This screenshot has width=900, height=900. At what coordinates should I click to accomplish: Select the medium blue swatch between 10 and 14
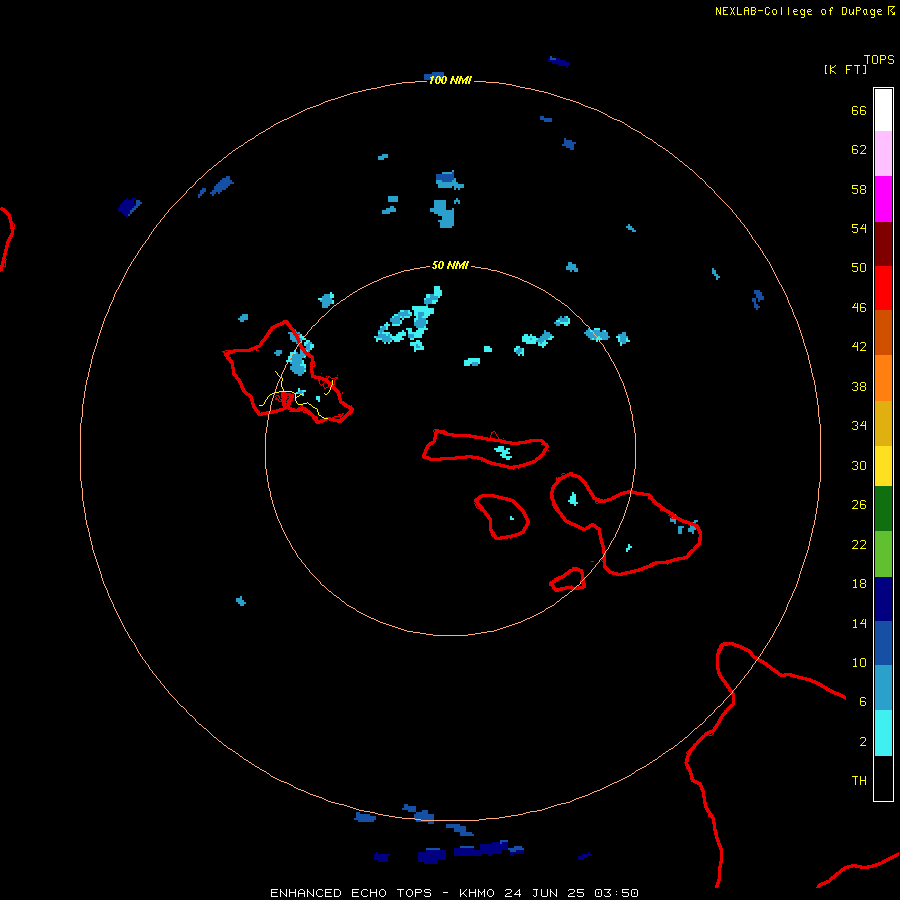tap(883, 643)
